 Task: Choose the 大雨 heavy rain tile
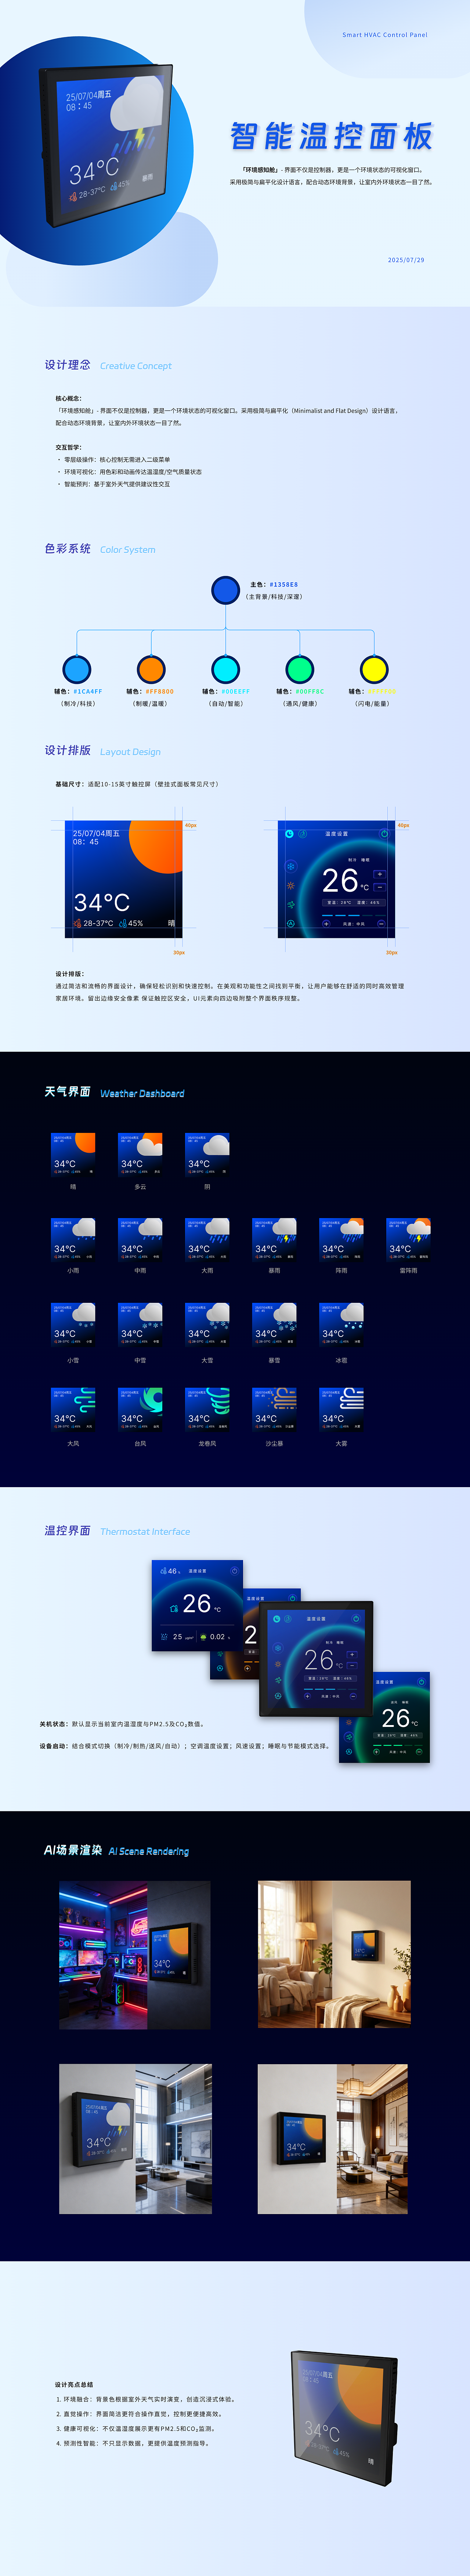(207, 1240)
